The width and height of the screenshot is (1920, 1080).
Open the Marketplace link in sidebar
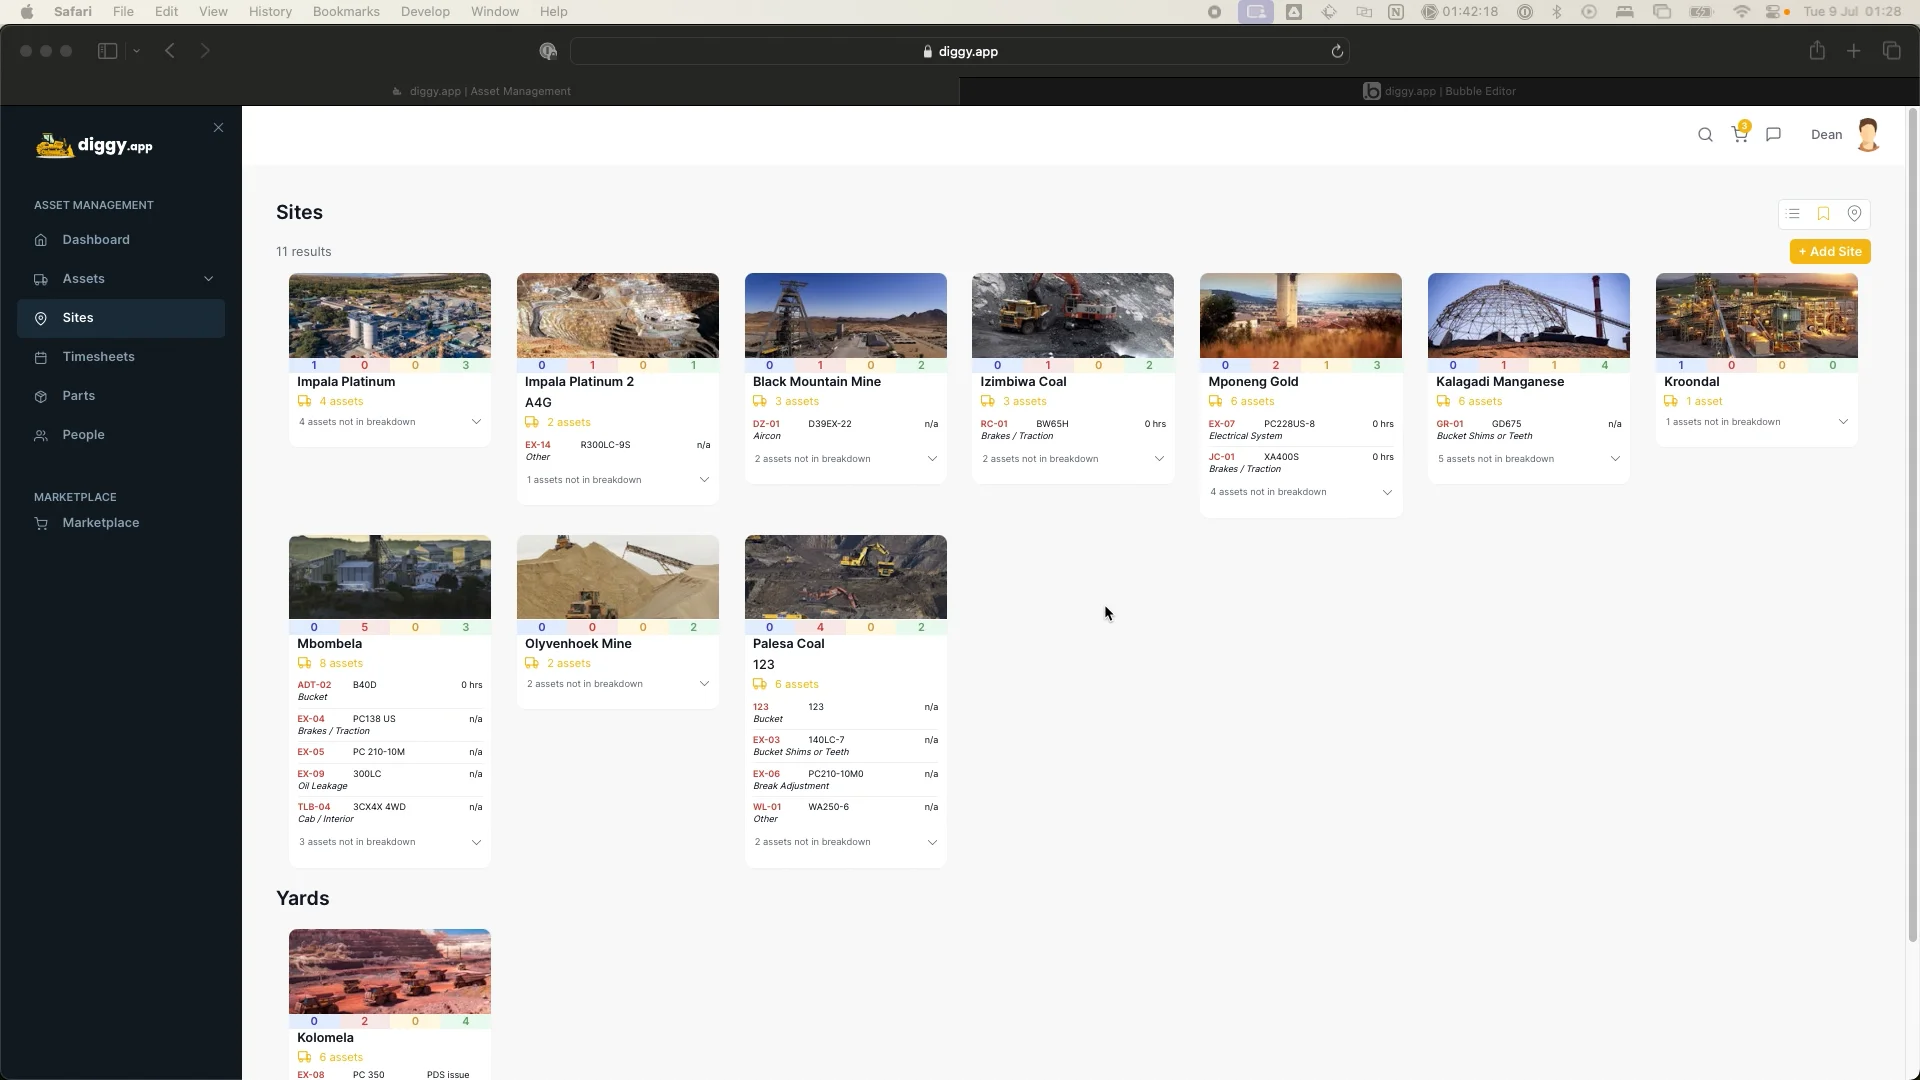tap(100, 523)
